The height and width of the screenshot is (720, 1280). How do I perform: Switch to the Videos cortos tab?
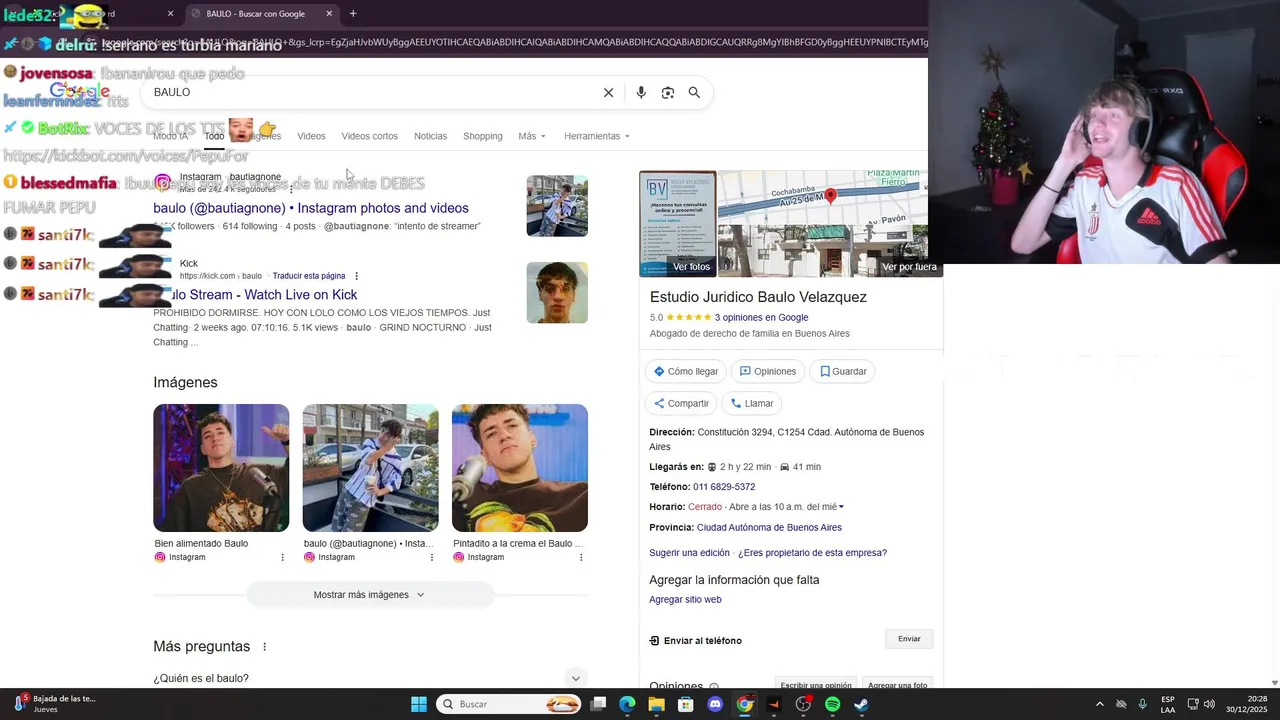click(x=370, y=136)
